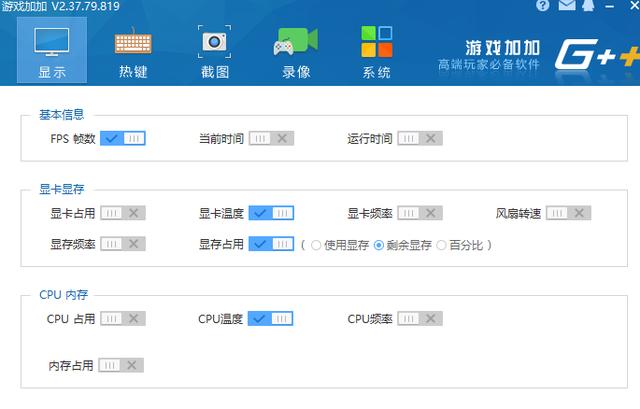Enable the 显卡频率 toggle
Viewport: 640px width, 409px height.
(x=420, y=213)
